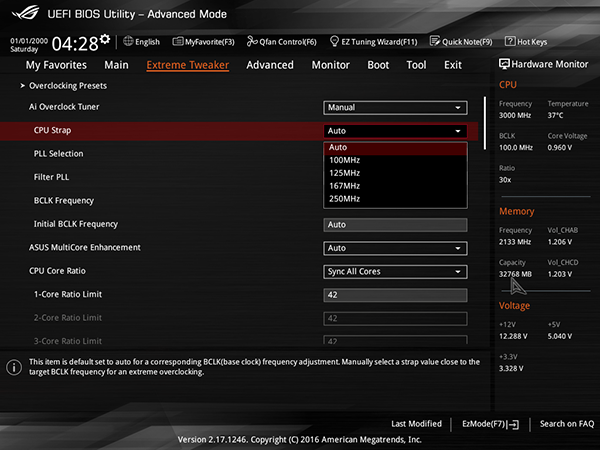Click memory capacity 32768 MB value
This screenshot has height=450, width=600.
coord(515,274)
